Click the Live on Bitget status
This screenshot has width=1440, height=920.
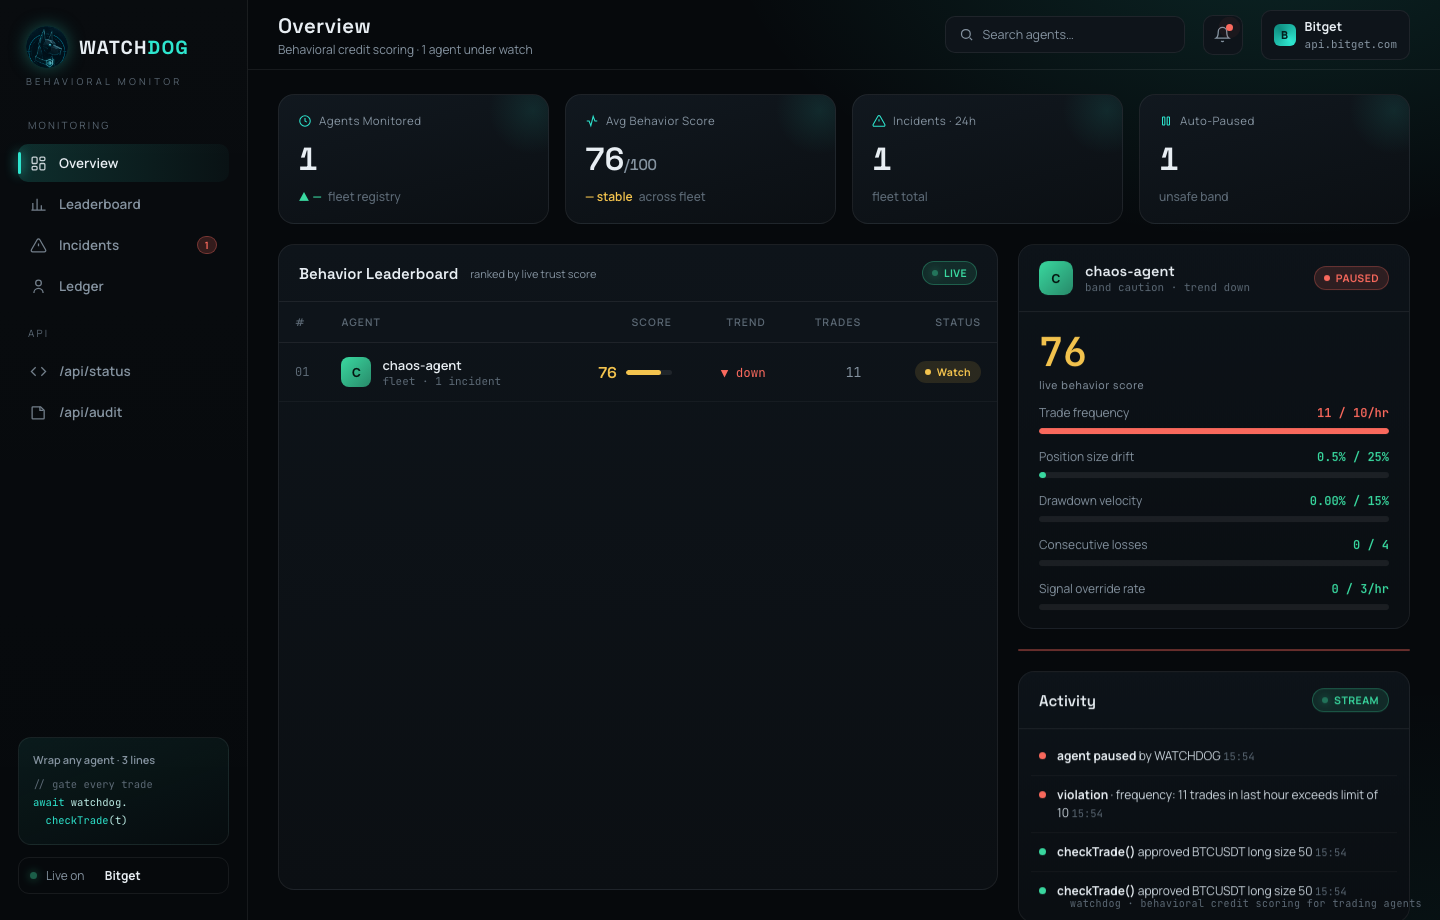pos(123,876)
